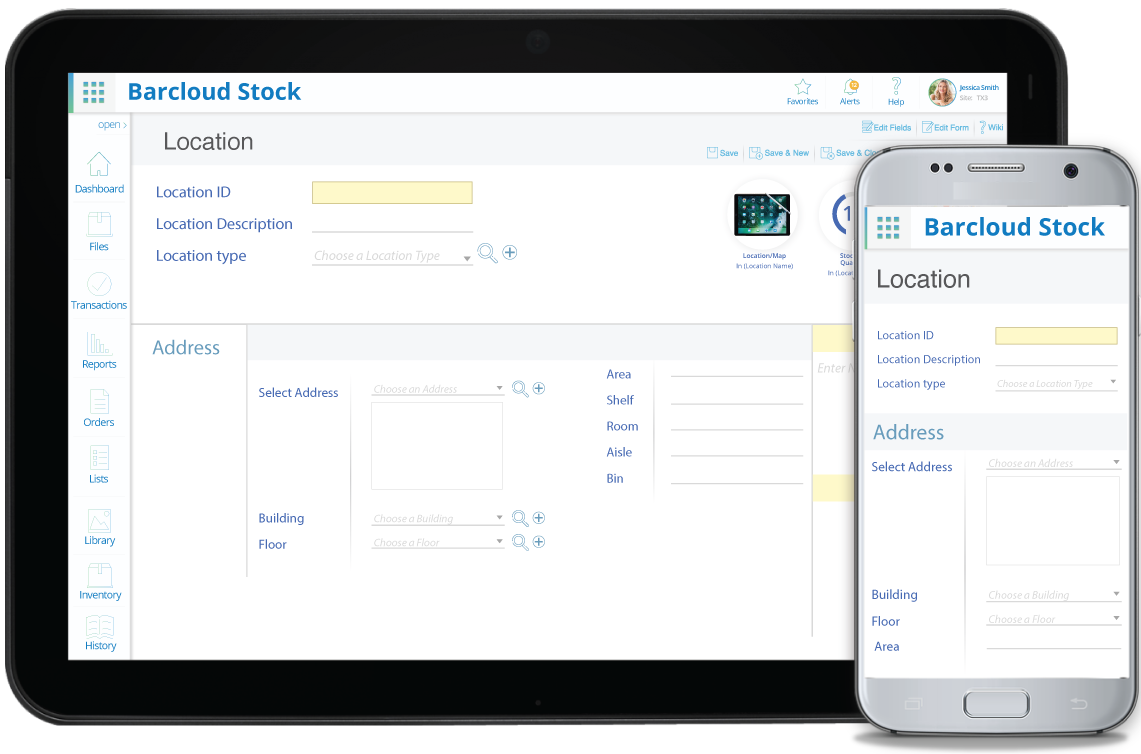1141x754 pixels.
Task: Open History in sidebar
Action: (100, 633)
